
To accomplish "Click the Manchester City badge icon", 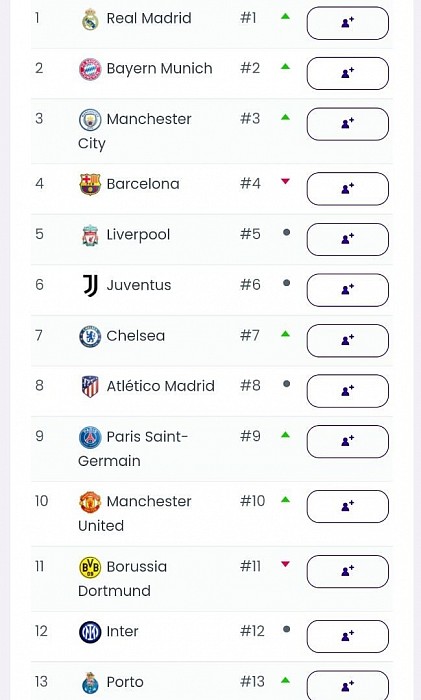I will (90, 120).
